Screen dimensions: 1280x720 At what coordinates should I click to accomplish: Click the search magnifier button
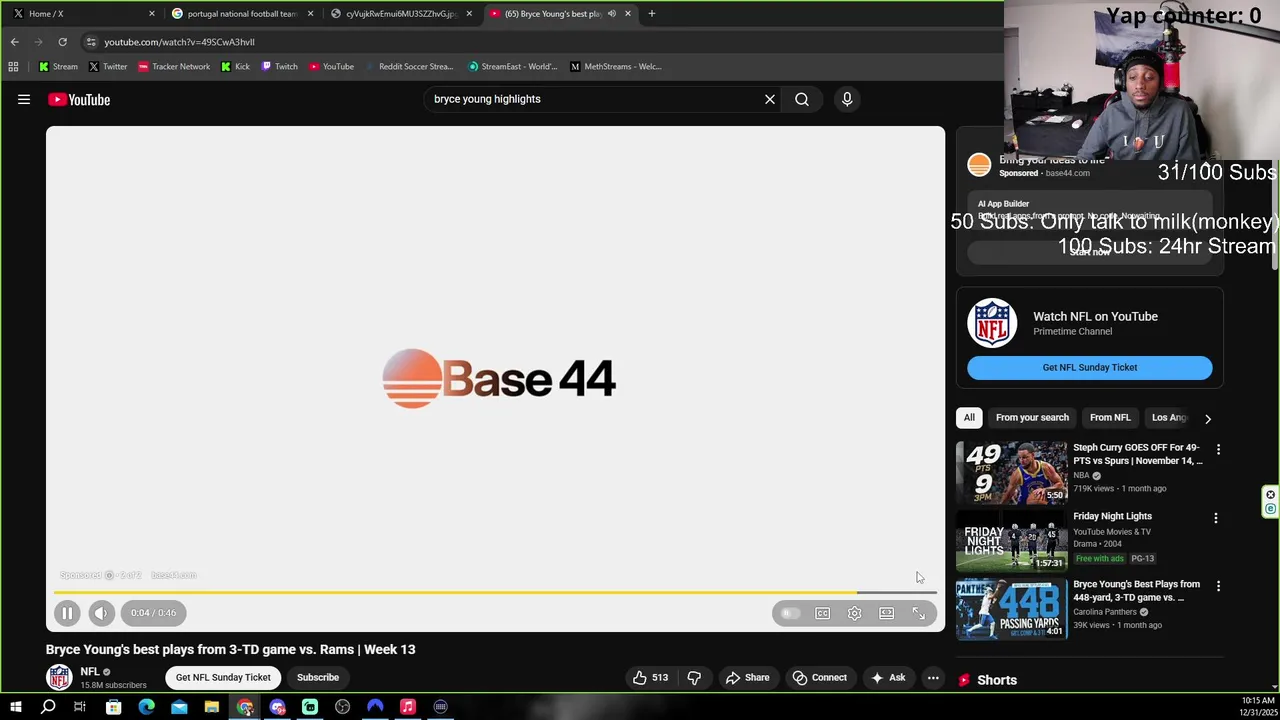802,99
